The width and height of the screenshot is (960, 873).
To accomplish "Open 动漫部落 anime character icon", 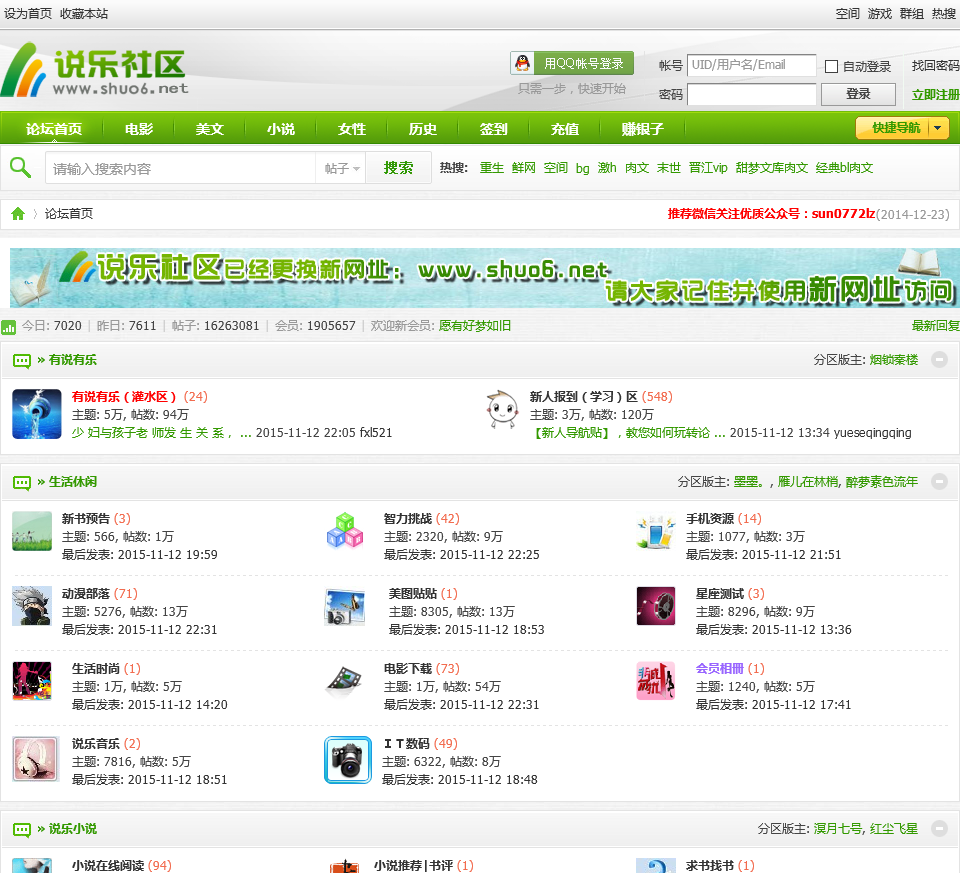I will coord(32,605).
